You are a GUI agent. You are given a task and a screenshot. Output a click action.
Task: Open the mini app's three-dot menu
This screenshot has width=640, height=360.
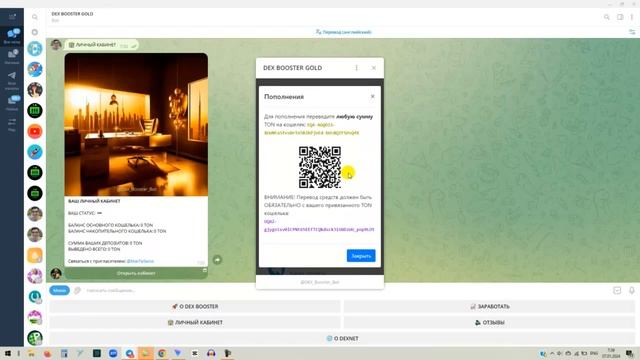(x=356, y=68)
